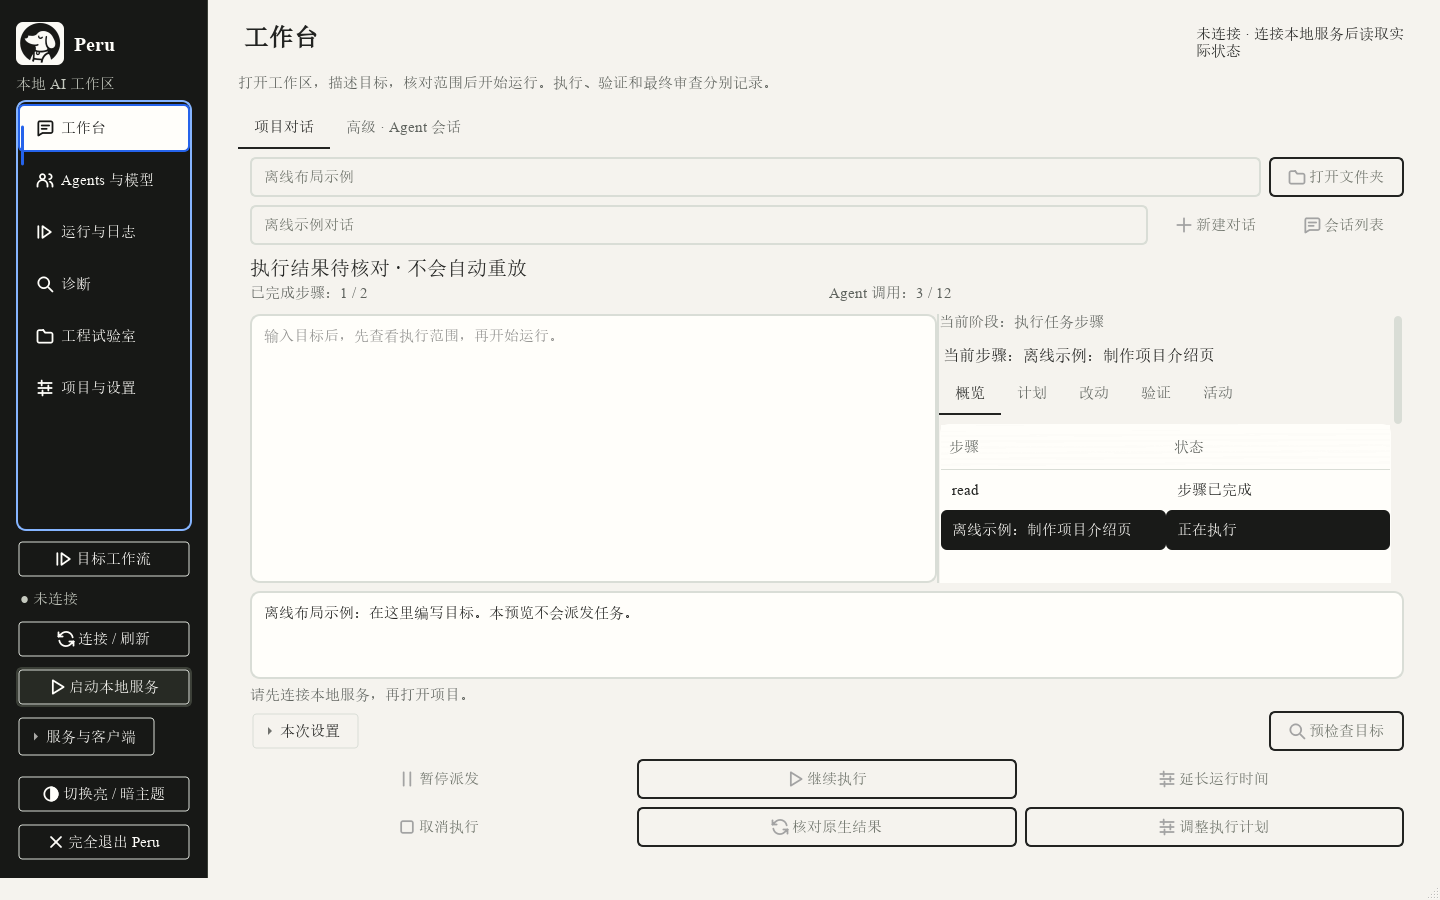Image resolution: width=1440 pixels, height=900 pixels.
Task: Click the Peru dog logo icon
Action: point(40,44)
